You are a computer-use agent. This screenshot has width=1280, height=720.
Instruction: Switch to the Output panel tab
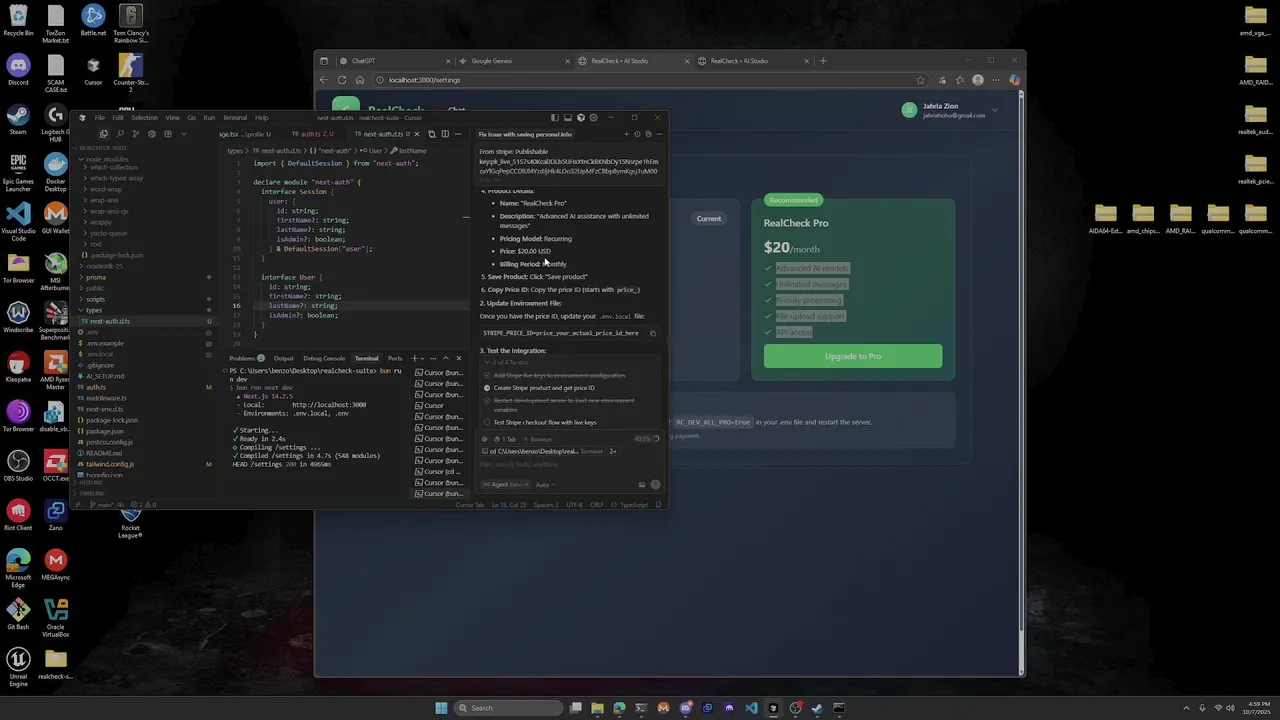tap(284, 358)
